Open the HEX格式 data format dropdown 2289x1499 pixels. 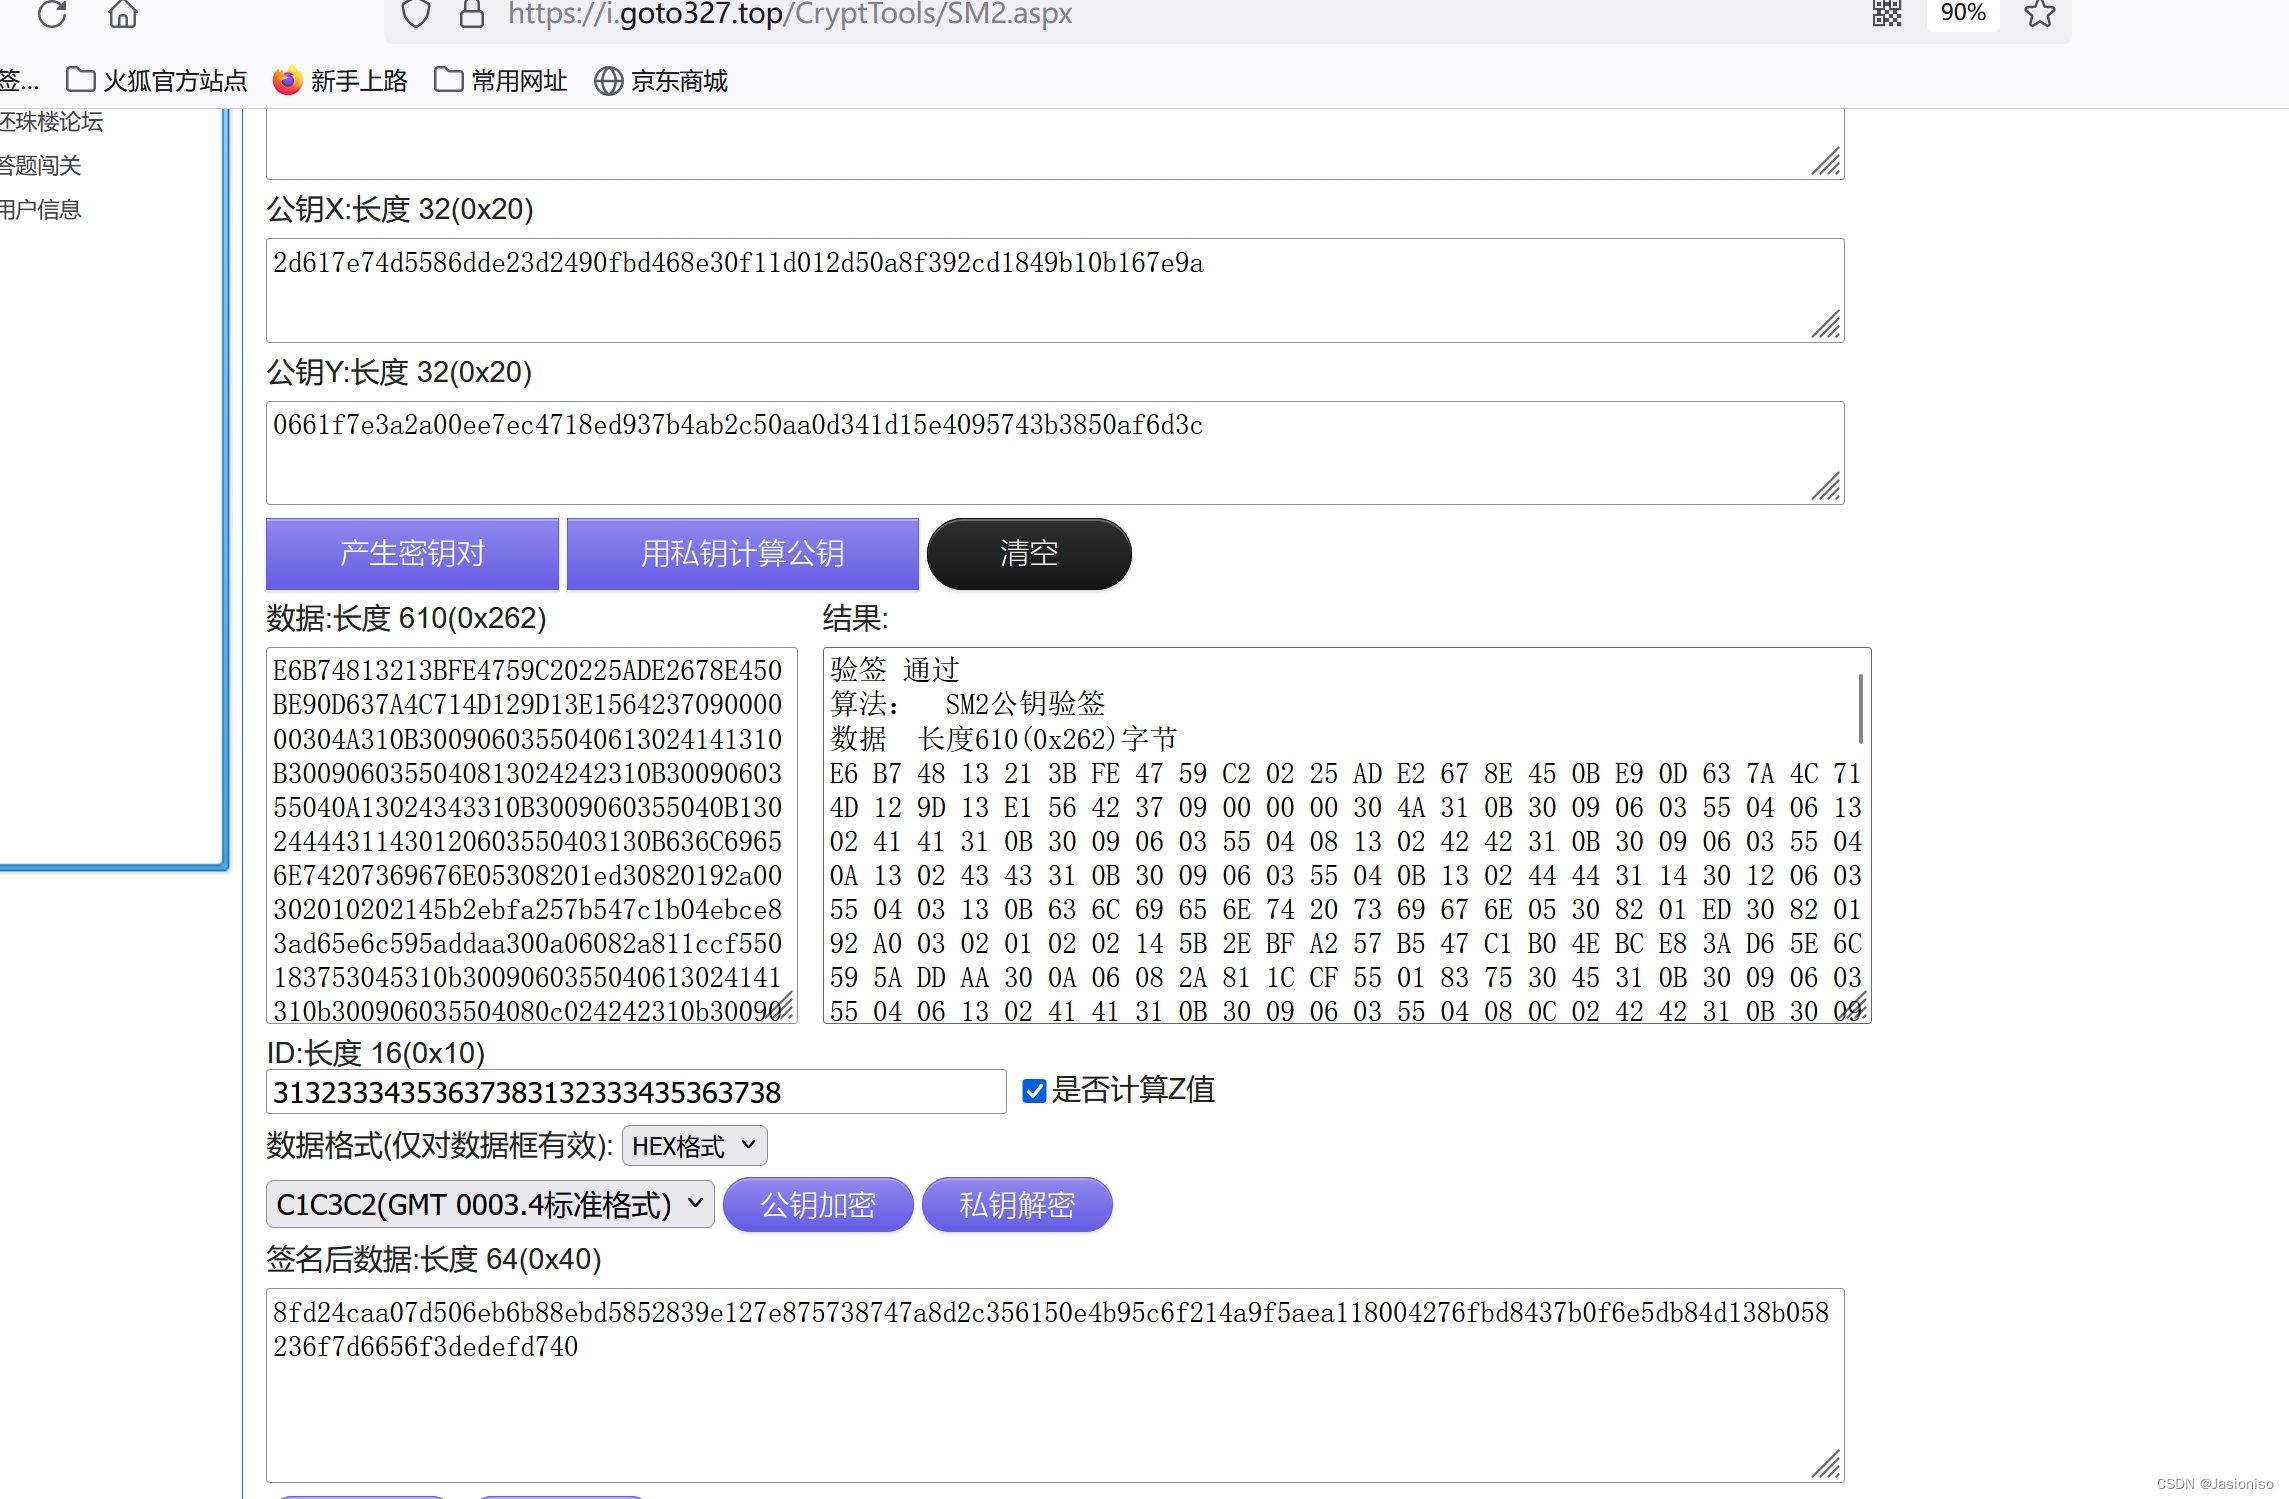694,1146
